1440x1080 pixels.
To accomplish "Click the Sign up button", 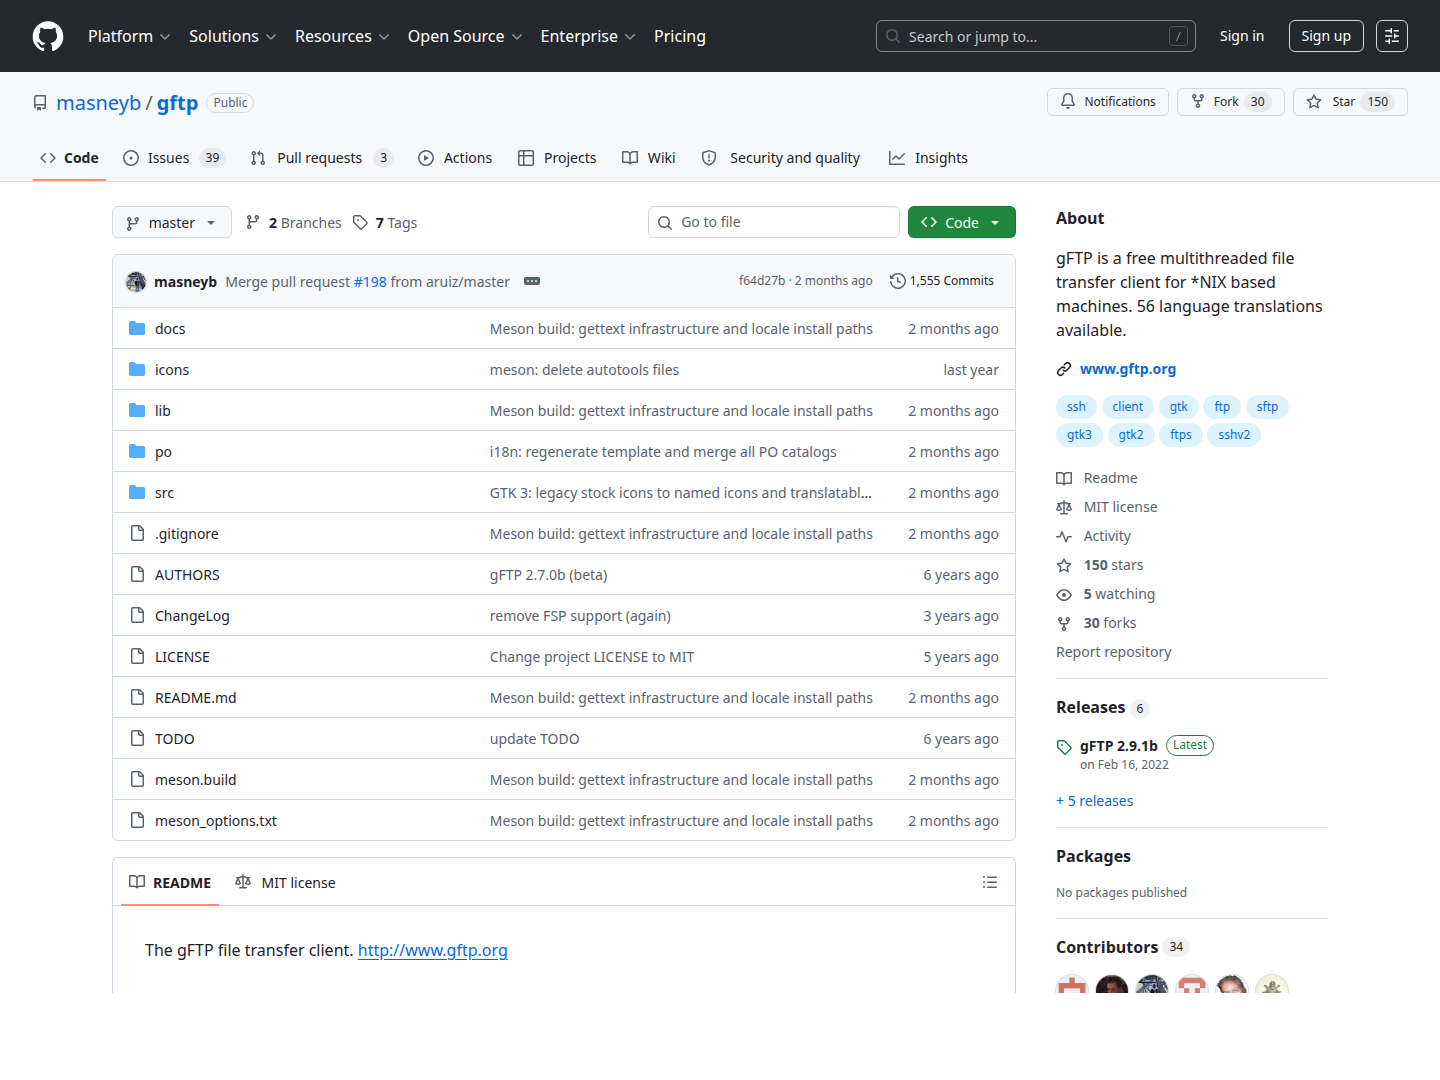I will point(1326,36).
